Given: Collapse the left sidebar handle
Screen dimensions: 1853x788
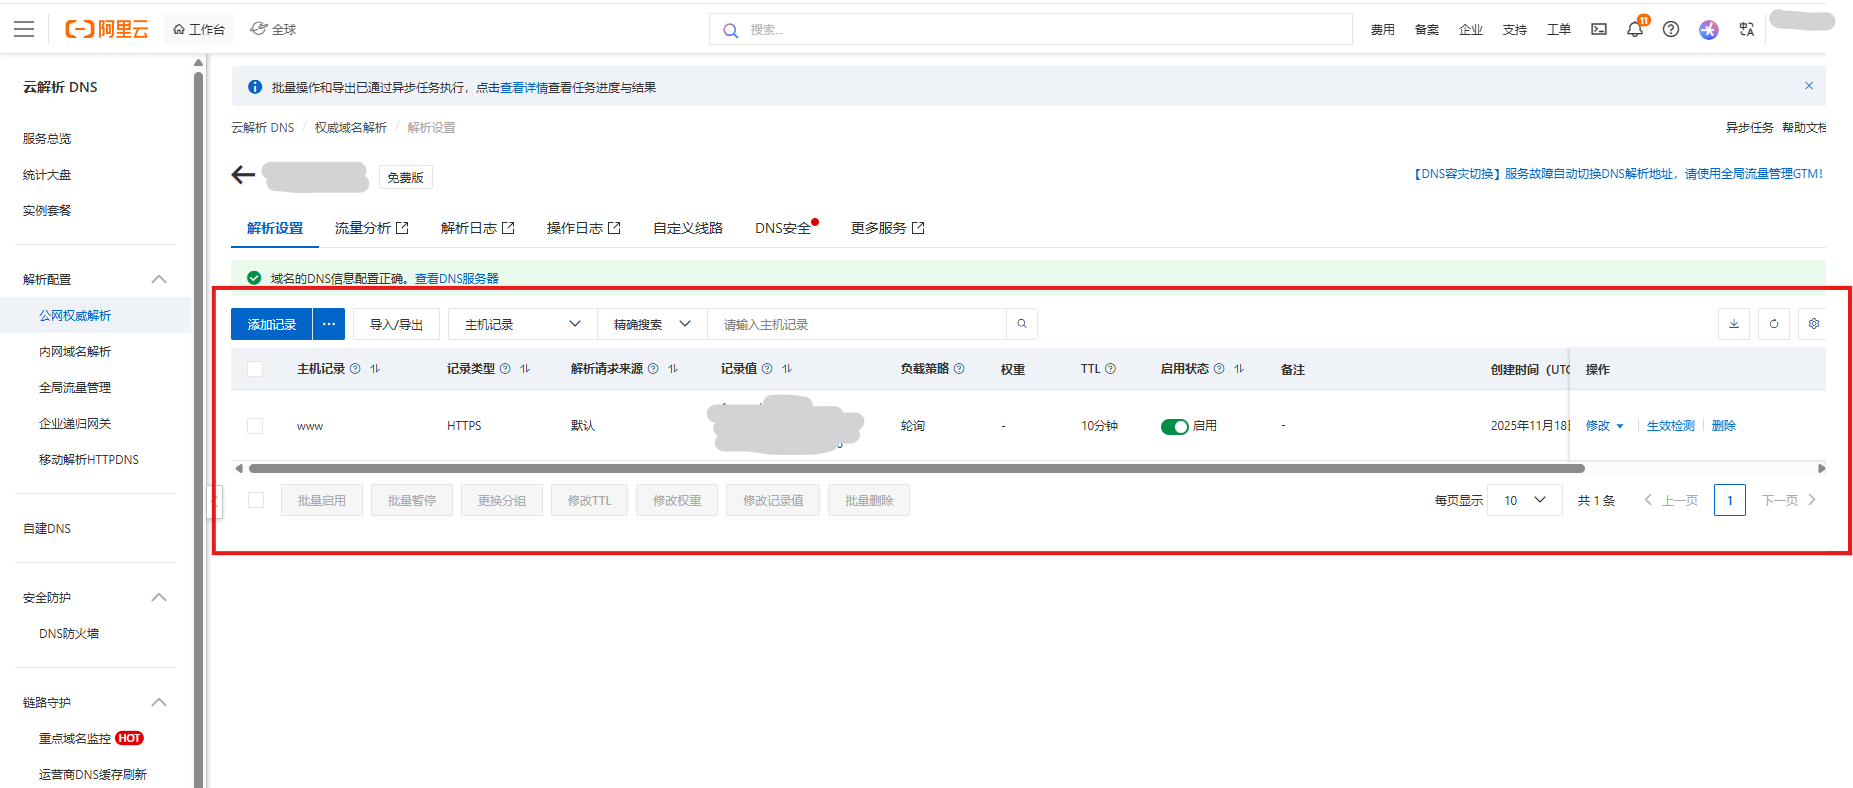Looking at the screenshot, I should pos(214,501).
